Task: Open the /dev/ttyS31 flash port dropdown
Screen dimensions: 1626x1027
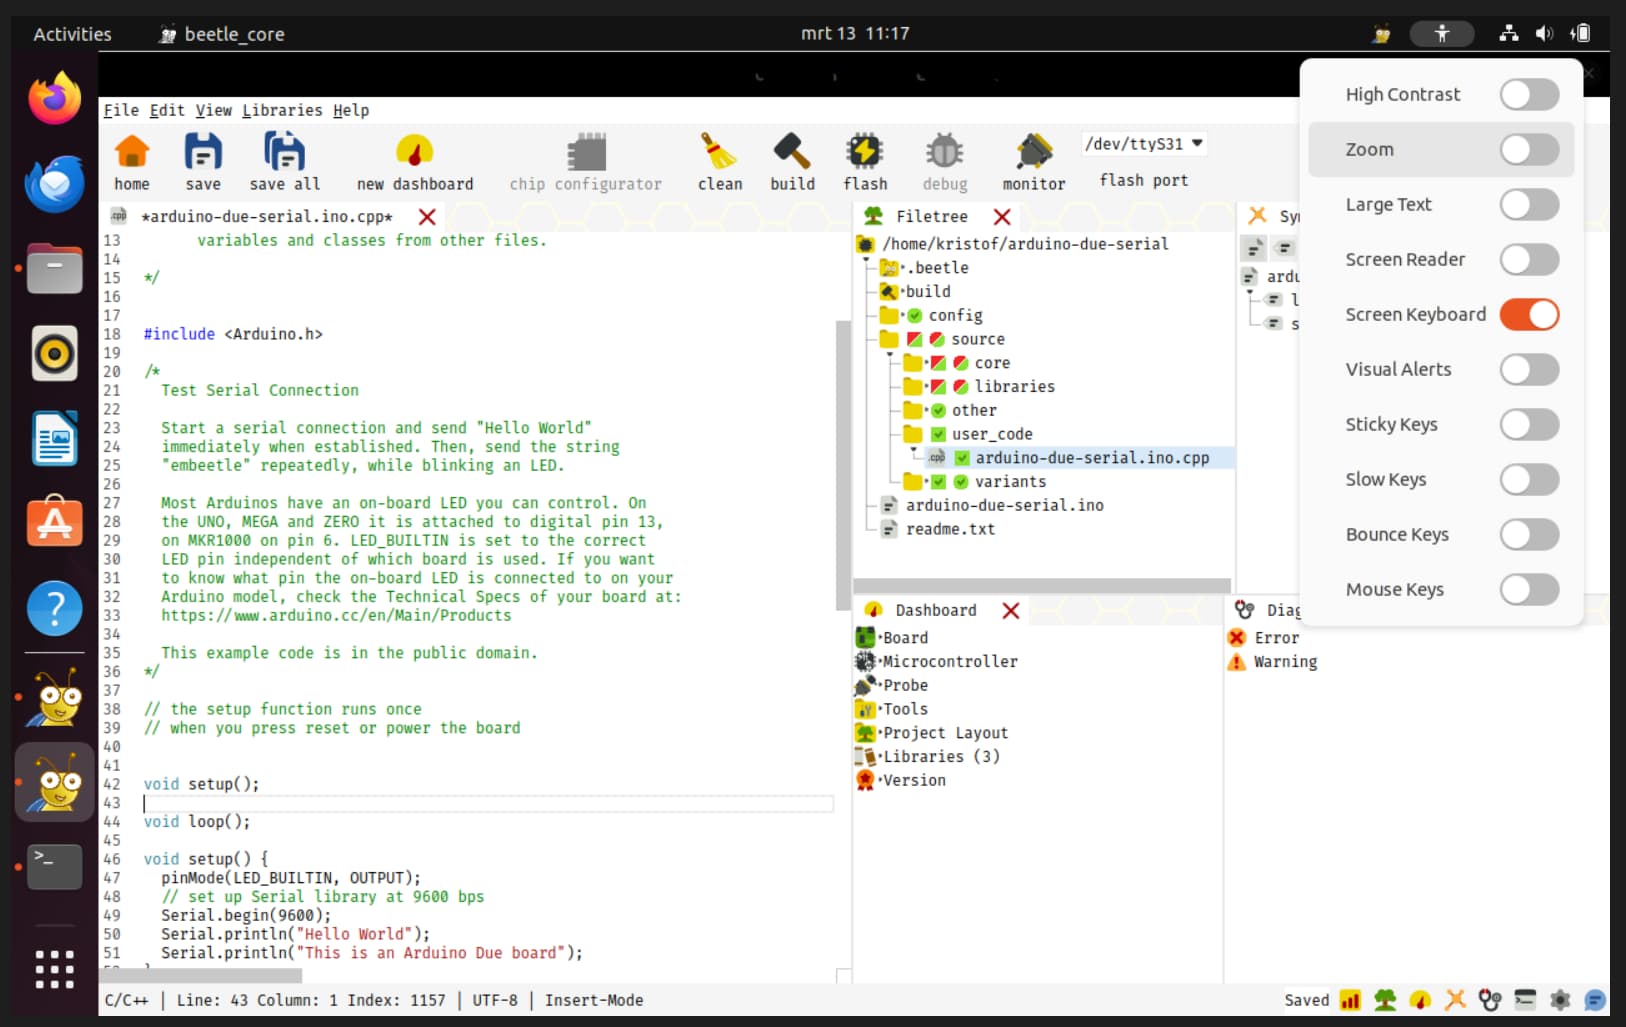Action: 1144,144
